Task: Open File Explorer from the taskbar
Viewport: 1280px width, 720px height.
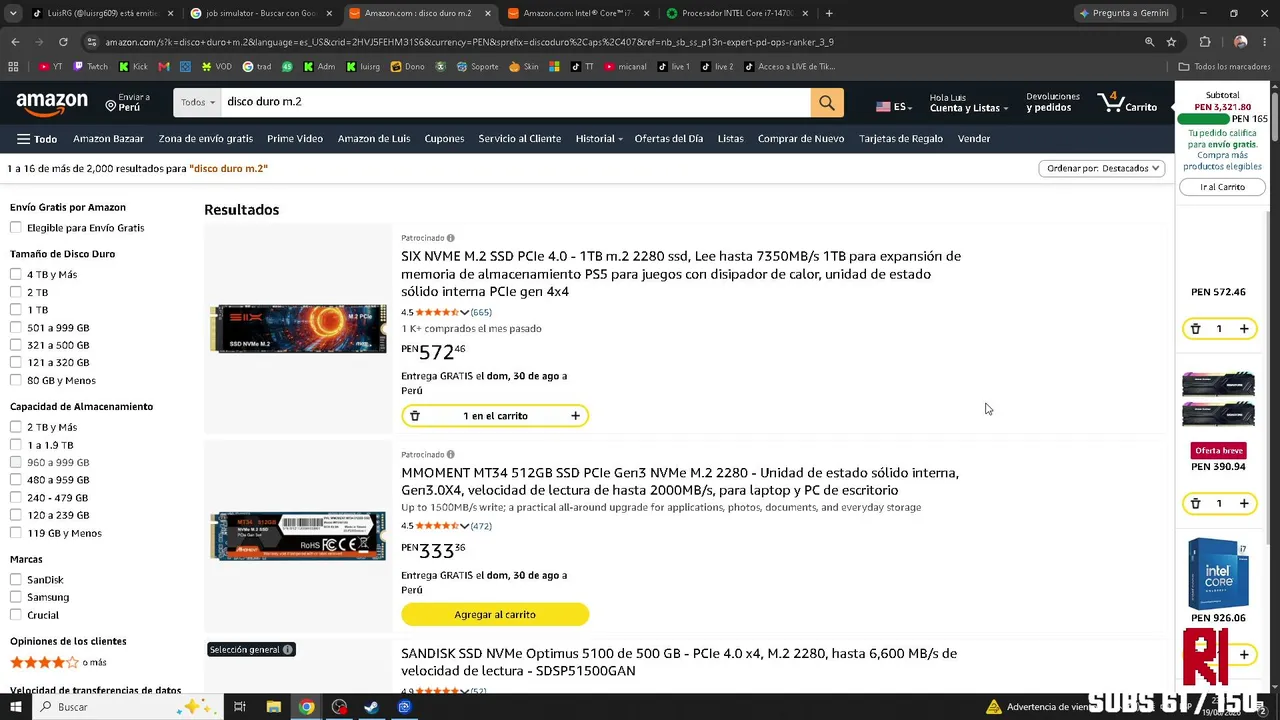Action: pyautogui.click(x=273, y=707)
